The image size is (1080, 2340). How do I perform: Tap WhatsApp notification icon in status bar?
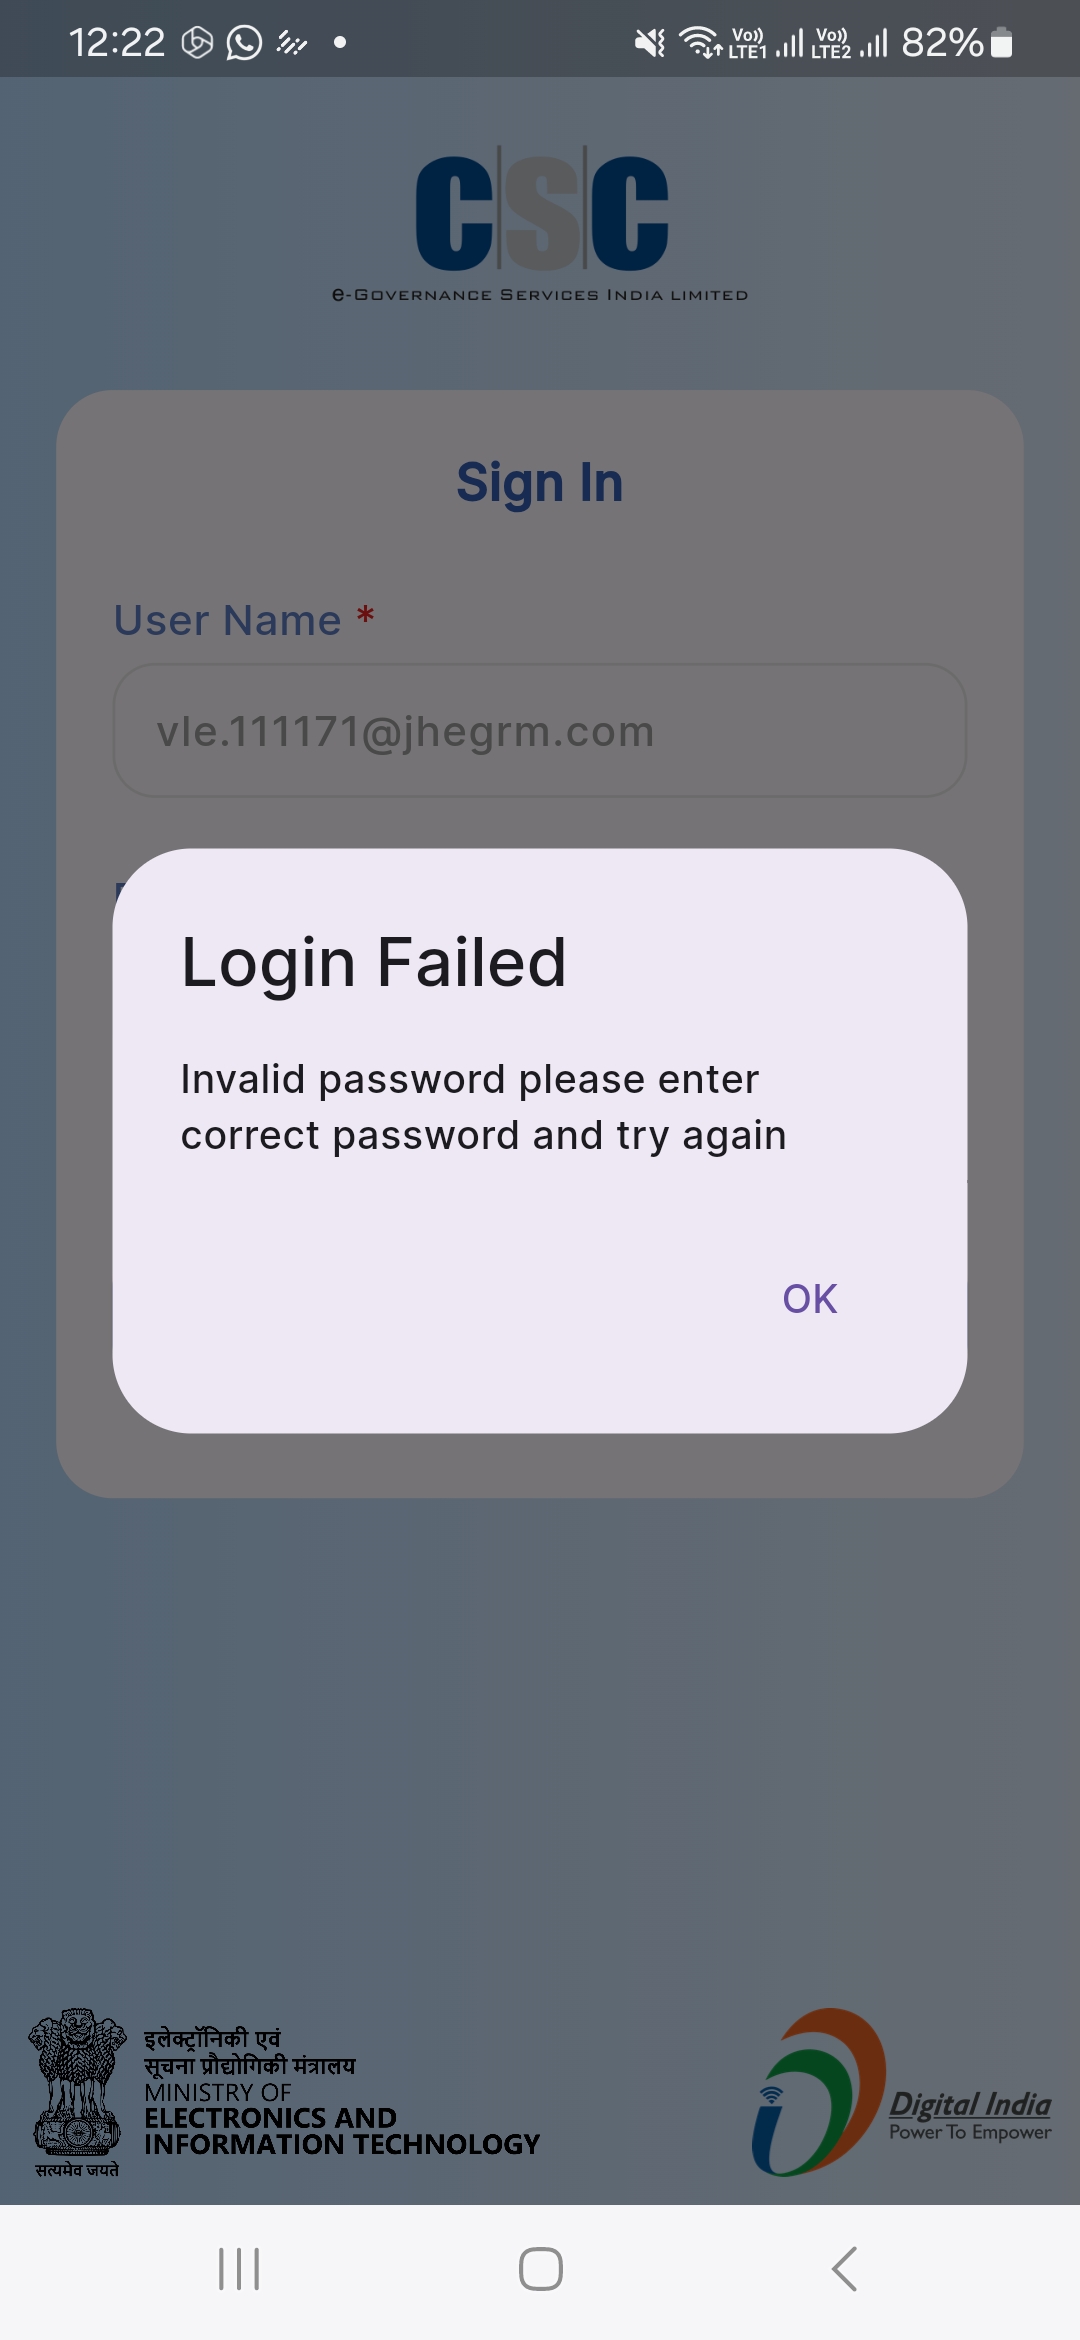[x=244, y=43]
